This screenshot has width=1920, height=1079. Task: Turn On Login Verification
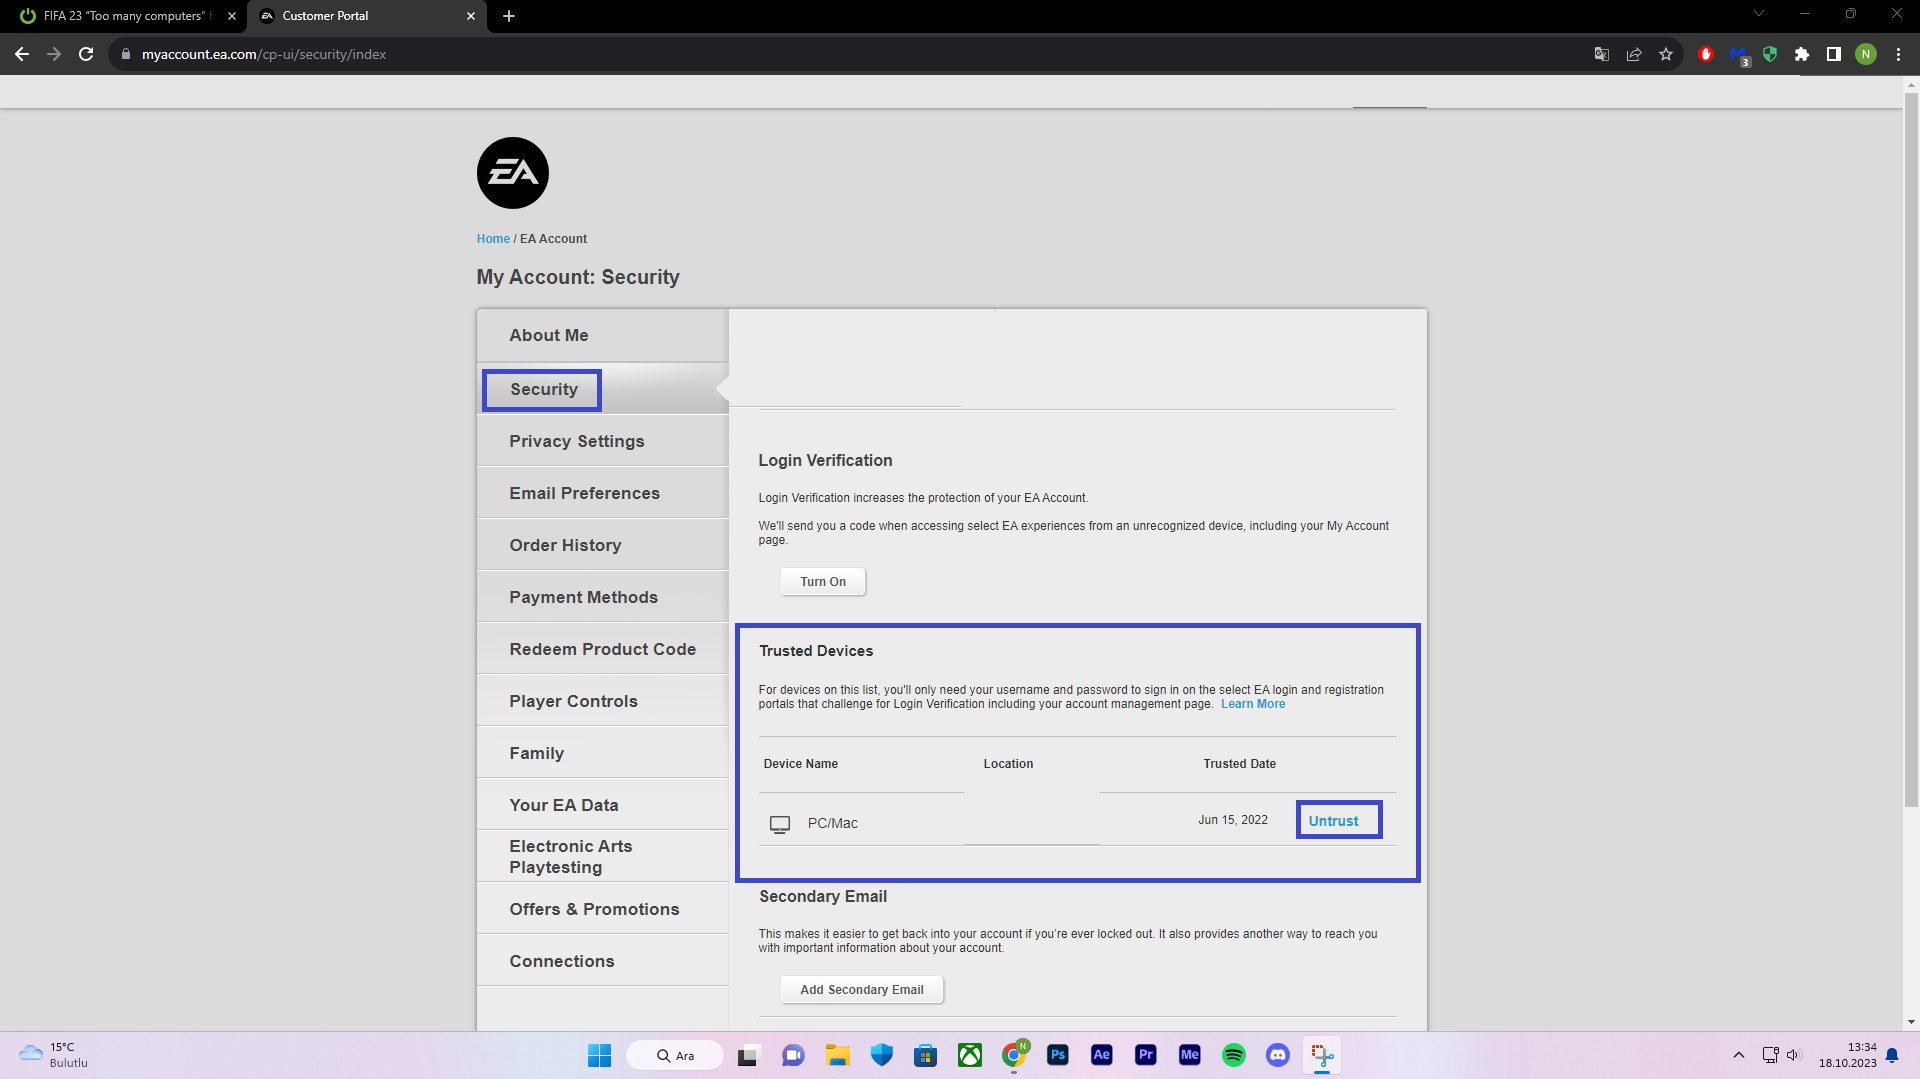pyautogui.click(x=823, y=582)
